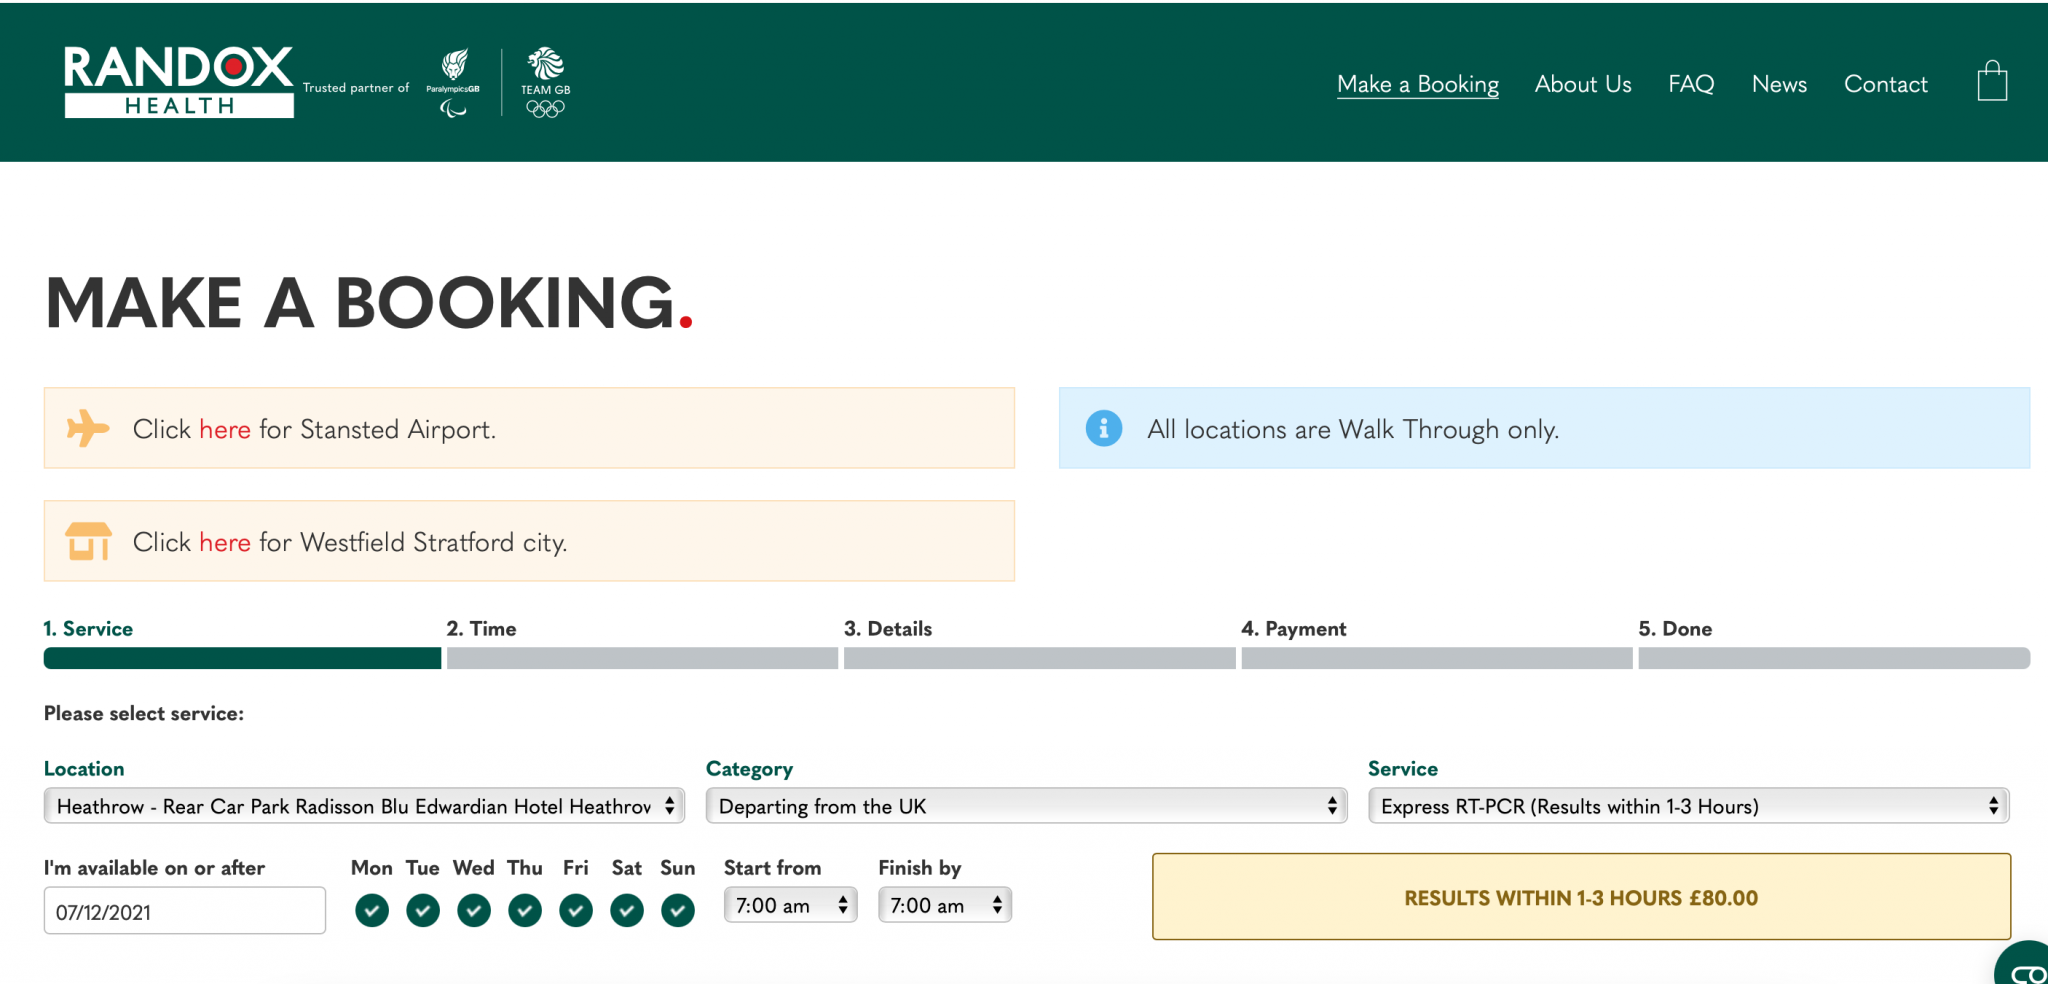2048x984 pixels.
Task: Click the 3. Details step
Action: pos(888,629)
